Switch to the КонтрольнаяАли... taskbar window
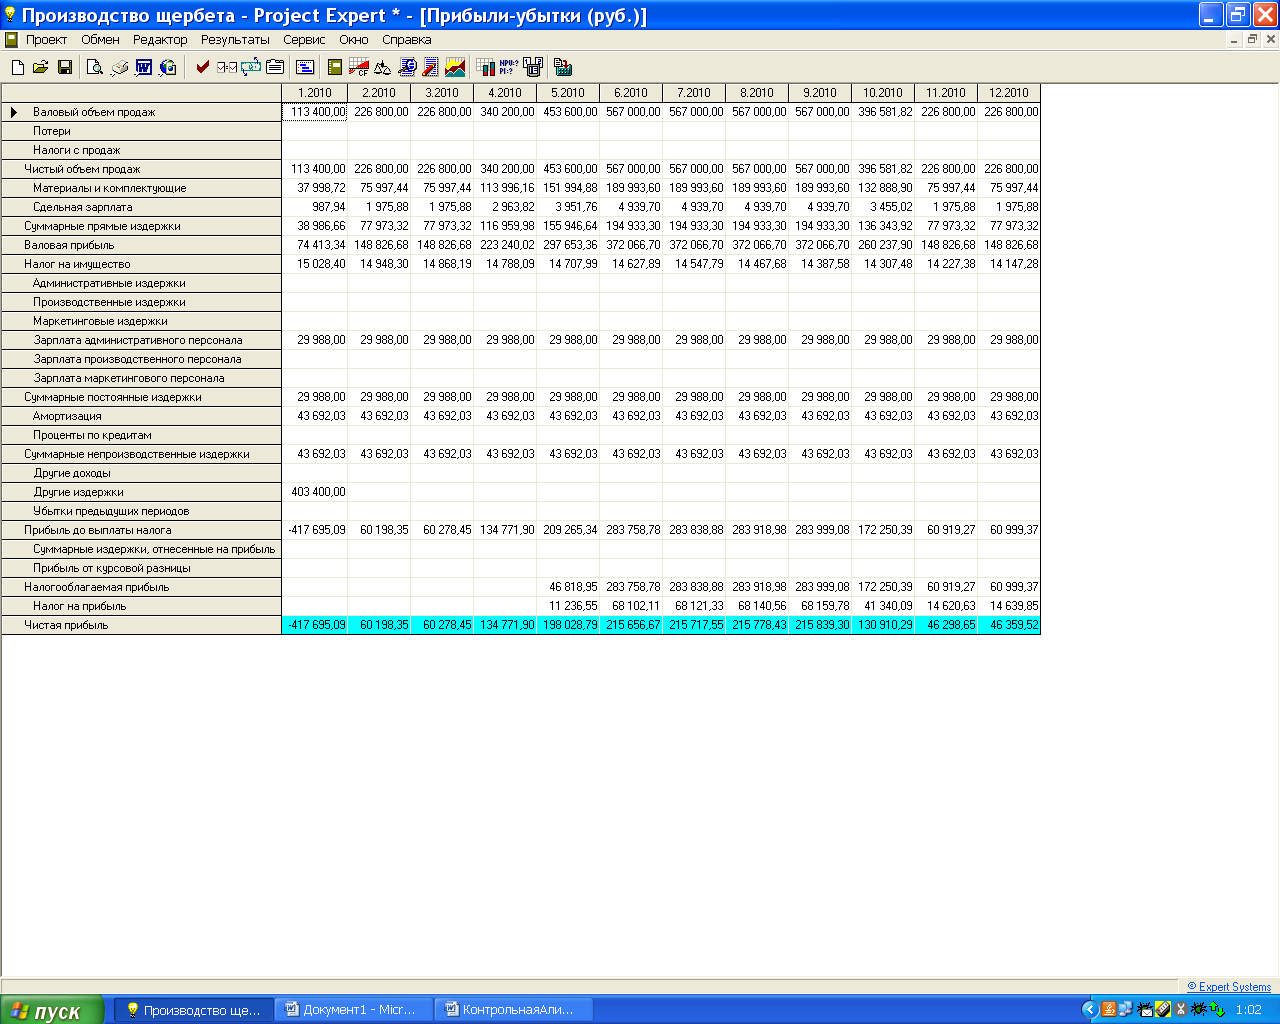Screen dimensions: 1280x1024 [x=515, y=1010]
